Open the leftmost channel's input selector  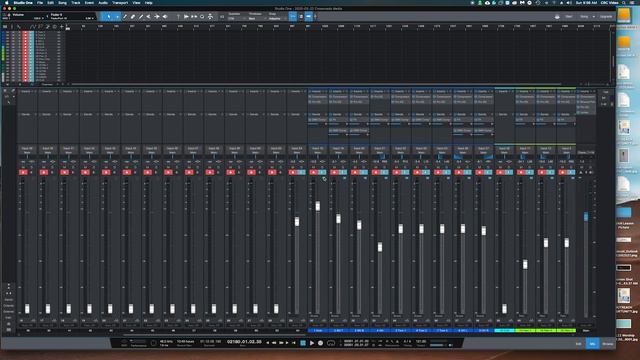coord(27,149)
